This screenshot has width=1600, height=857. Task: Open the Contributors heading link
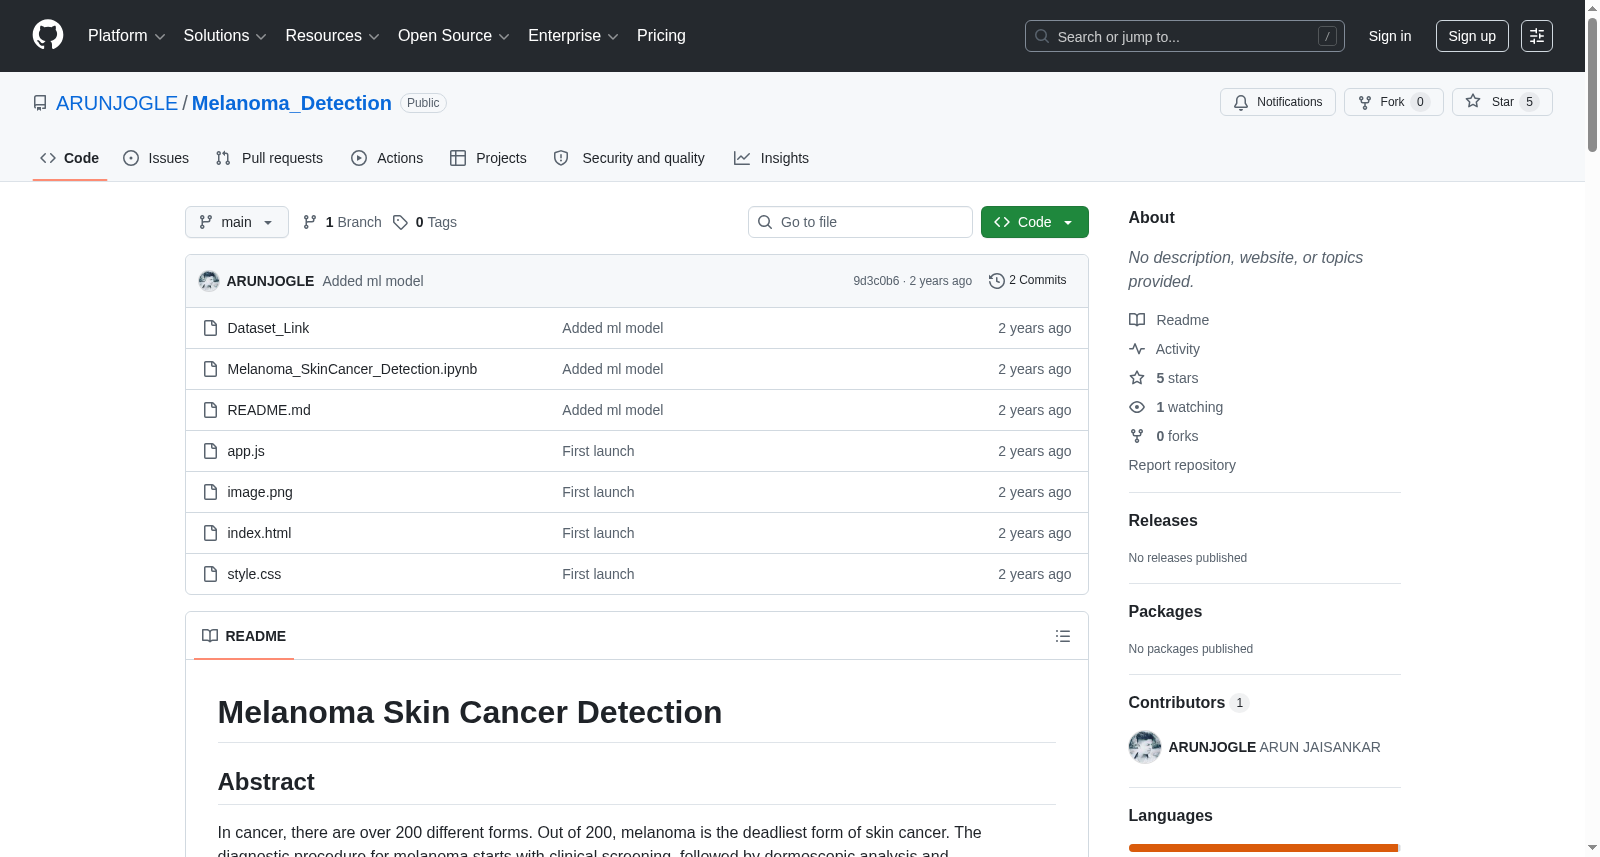pos(1189,703)
